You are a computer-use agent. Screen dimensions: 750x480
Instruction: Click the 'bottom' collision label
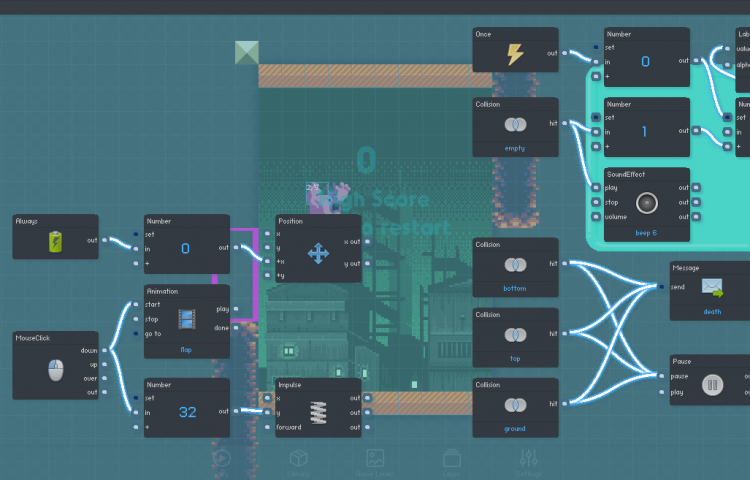pyautogui.click(x=515, y=288)
